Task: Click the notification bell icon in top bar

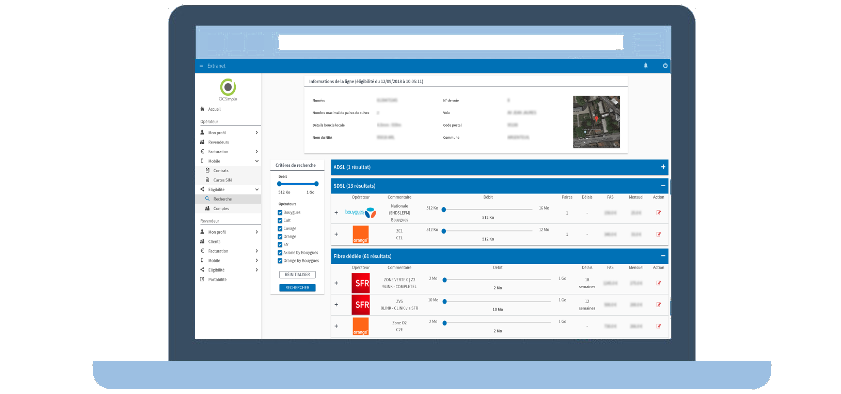Action: [645, 66]
